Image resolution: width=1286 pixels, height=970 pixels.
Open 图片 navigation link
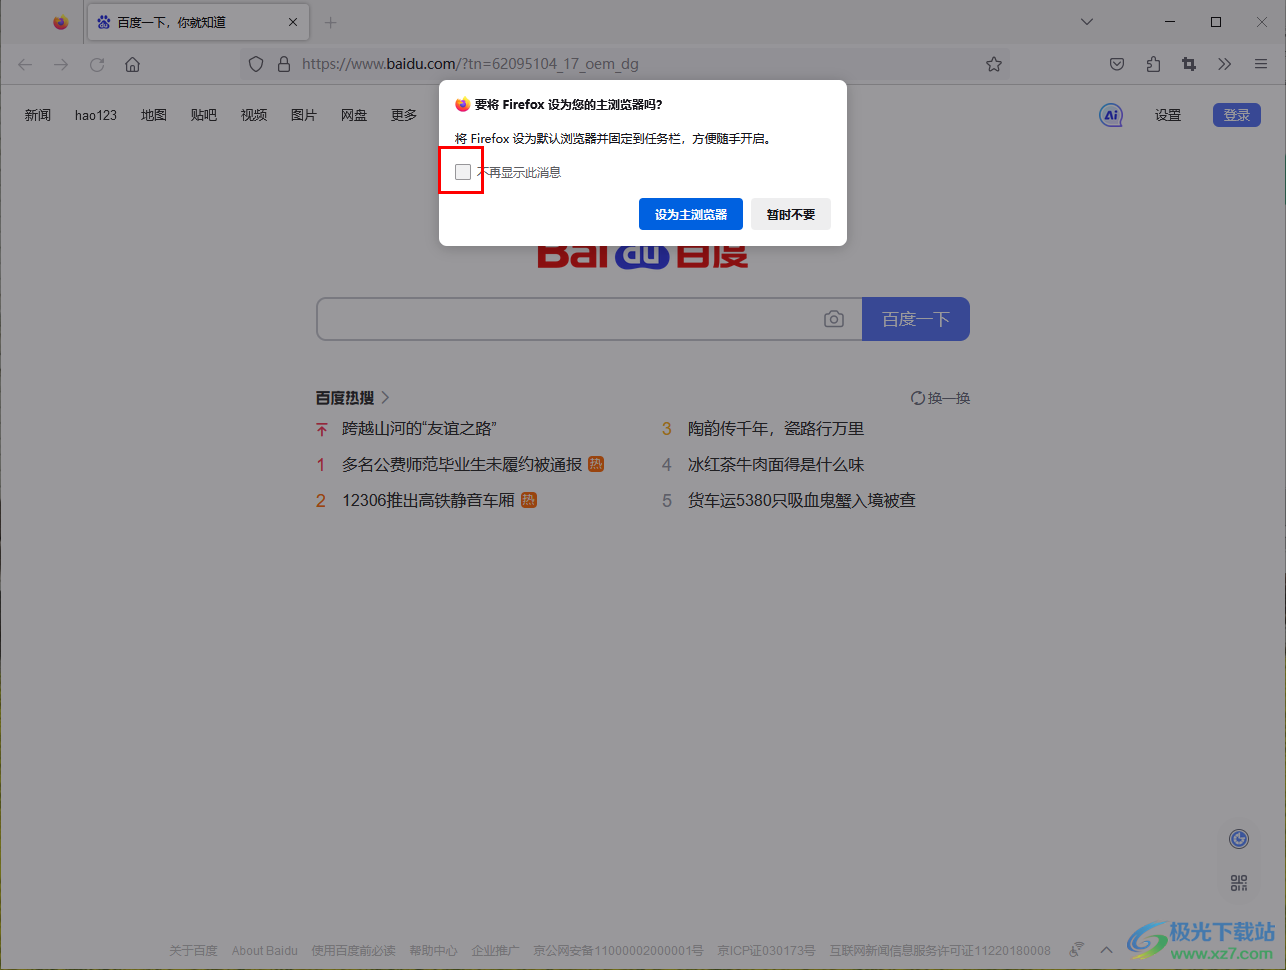(304, 115)
